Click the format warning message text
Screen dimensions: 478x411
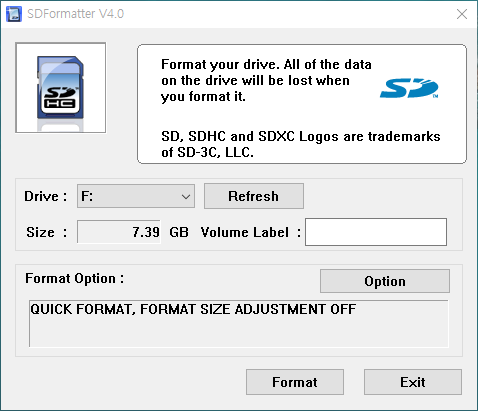266,81
